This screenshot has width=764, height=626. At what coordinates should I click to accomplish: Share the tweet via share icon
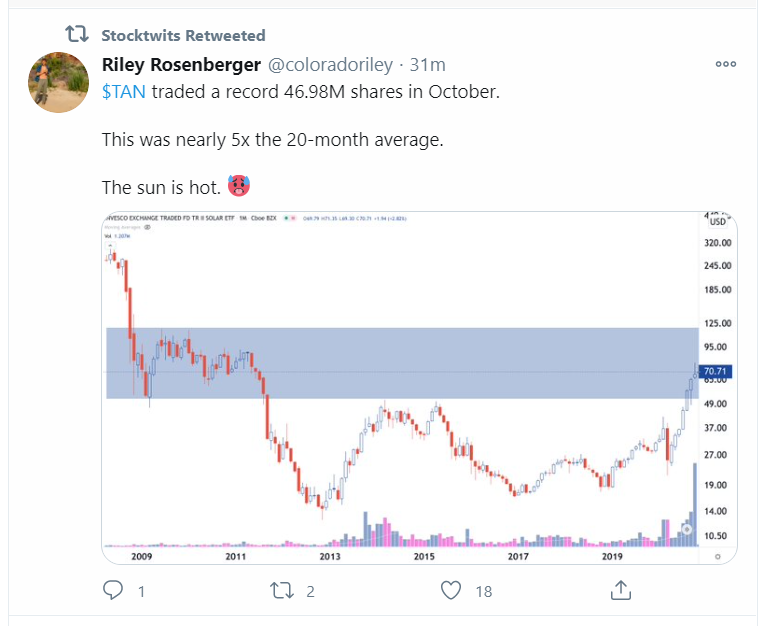pyautogui.click(x=619, y=591)
